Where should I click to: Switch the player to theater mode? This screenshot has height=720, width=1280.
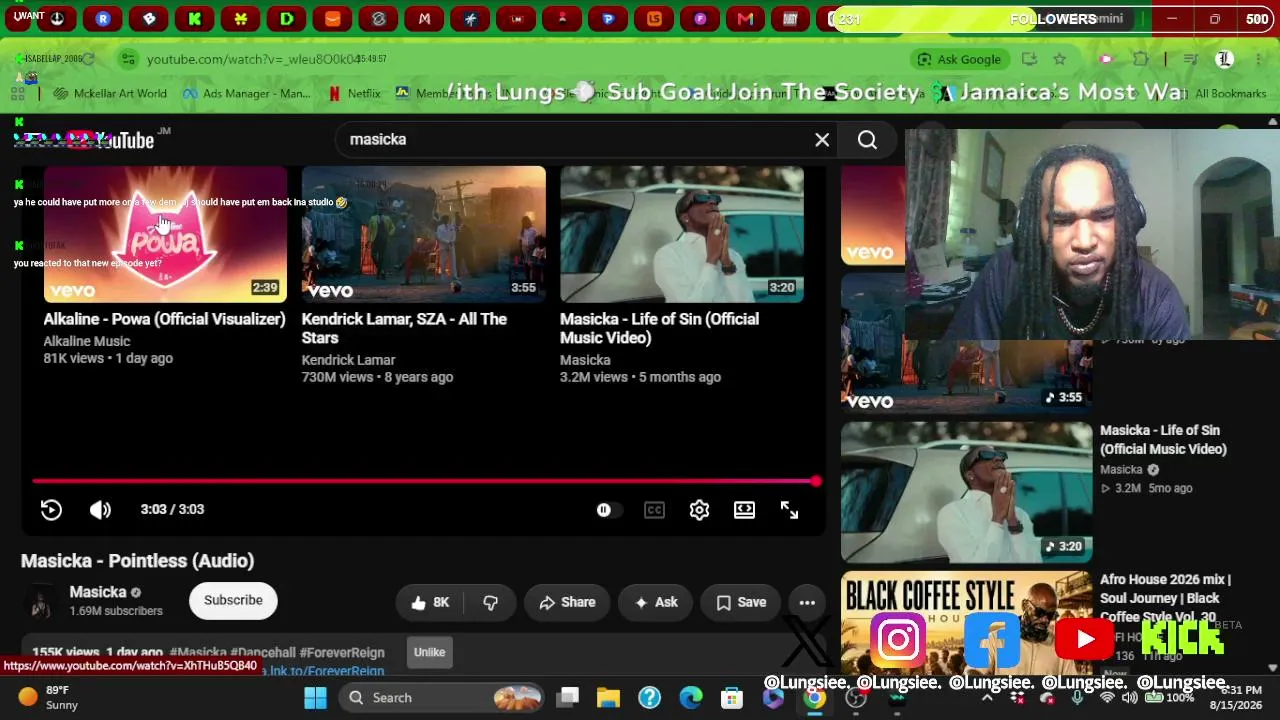click(744, 510)
